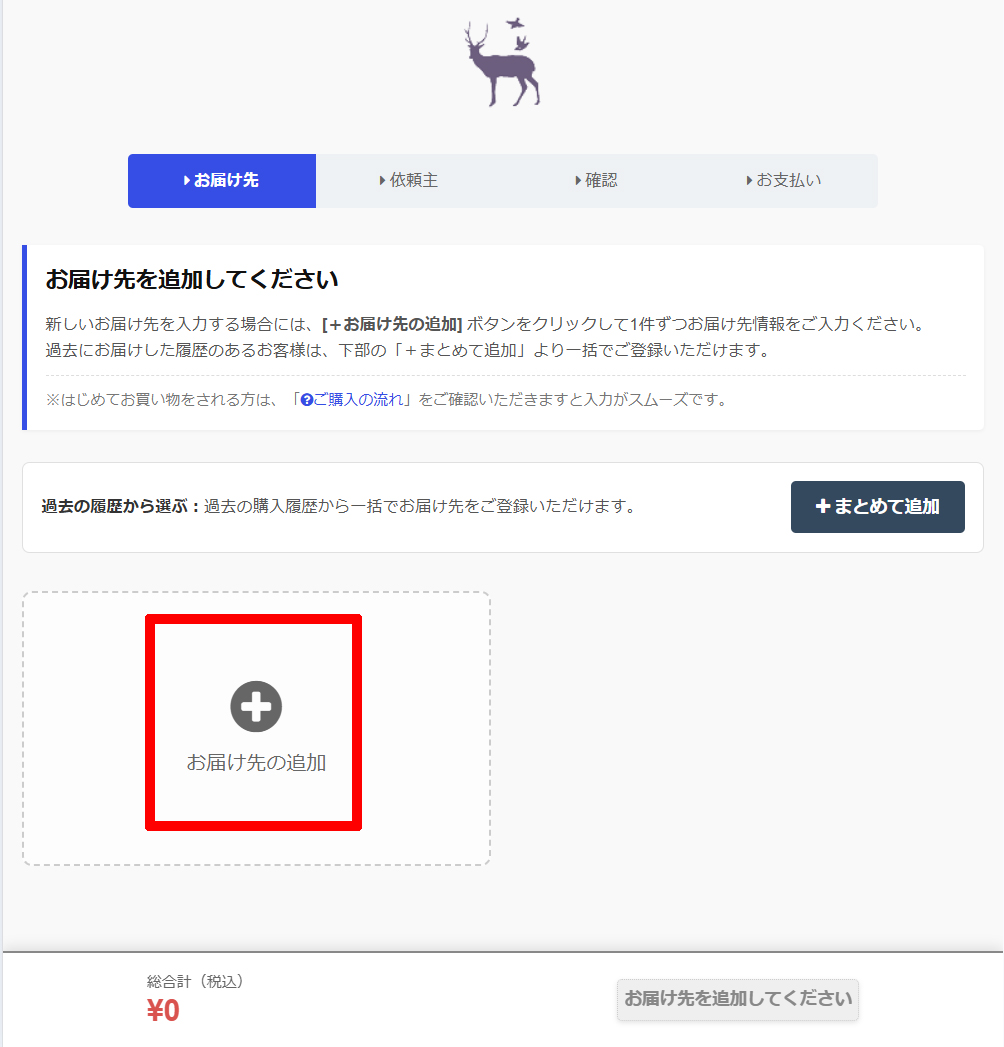Select the 確認 step tab
The width and height of the screenshot is (1004, 1047).
[596, 181]
